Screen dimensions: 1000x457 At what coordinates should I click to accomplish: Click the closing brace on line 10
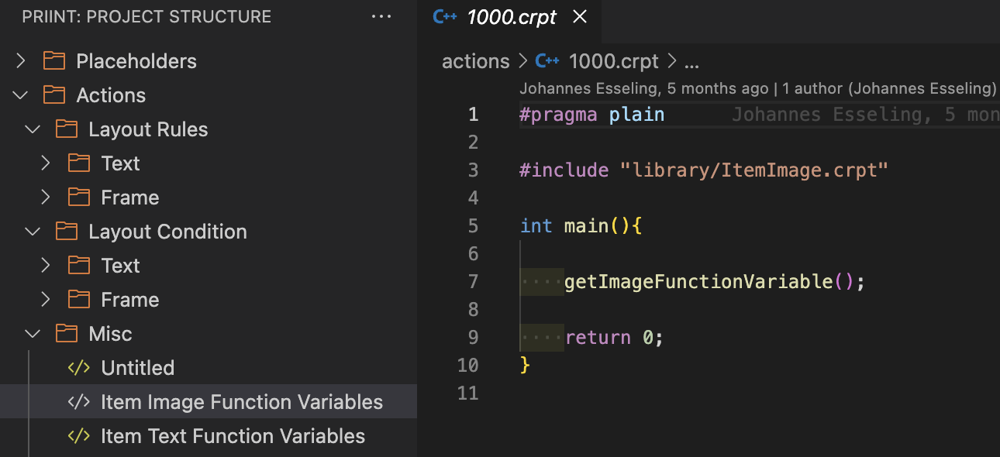tap(525, 365)
